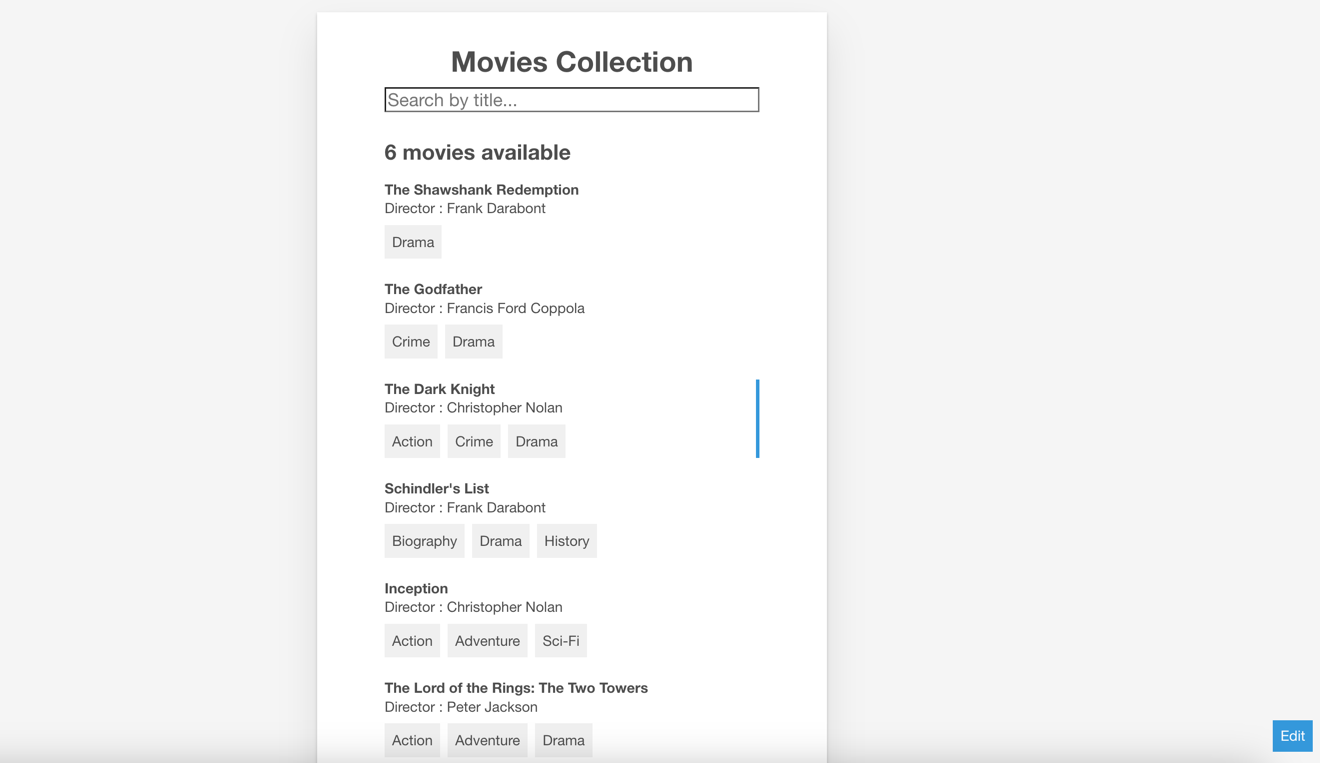Click the Drama tag under The Godfather
Viewport: 1320px width, 763px height.
pos(473,342)
